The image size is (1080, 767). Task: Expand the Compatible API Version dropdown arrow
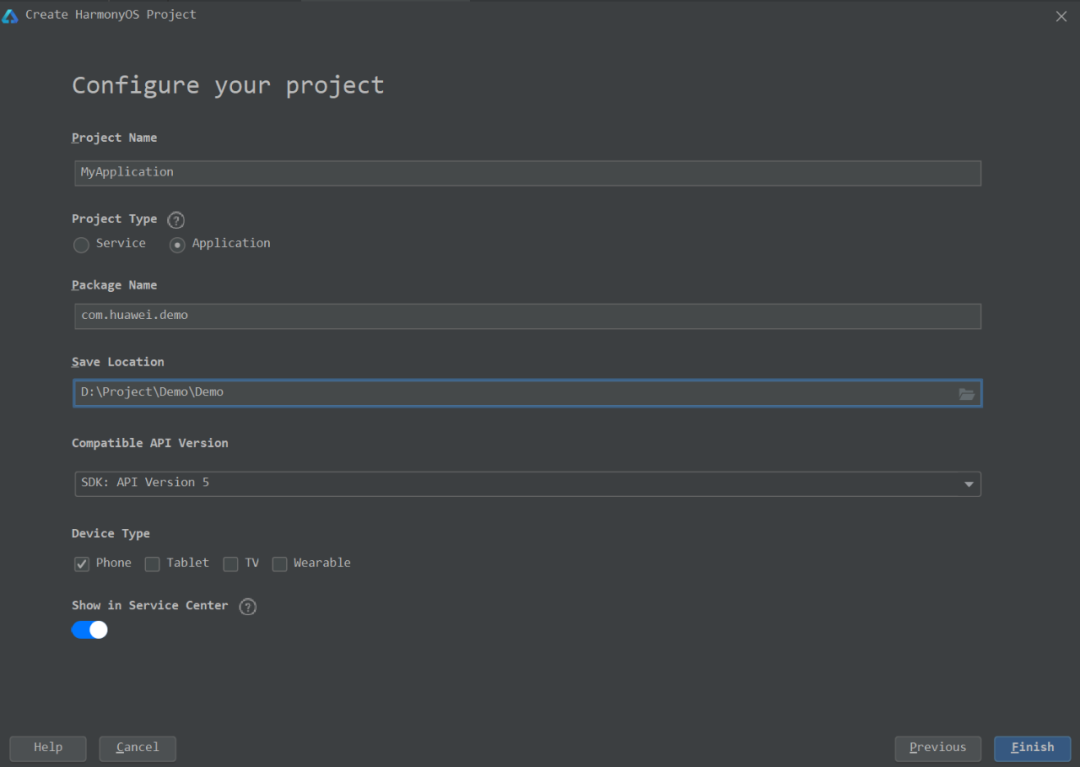click(968, 485)
